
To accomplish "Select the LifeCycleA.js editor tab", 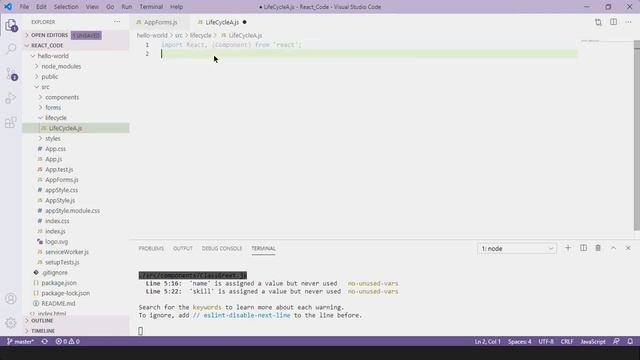I will pos(222,22).
